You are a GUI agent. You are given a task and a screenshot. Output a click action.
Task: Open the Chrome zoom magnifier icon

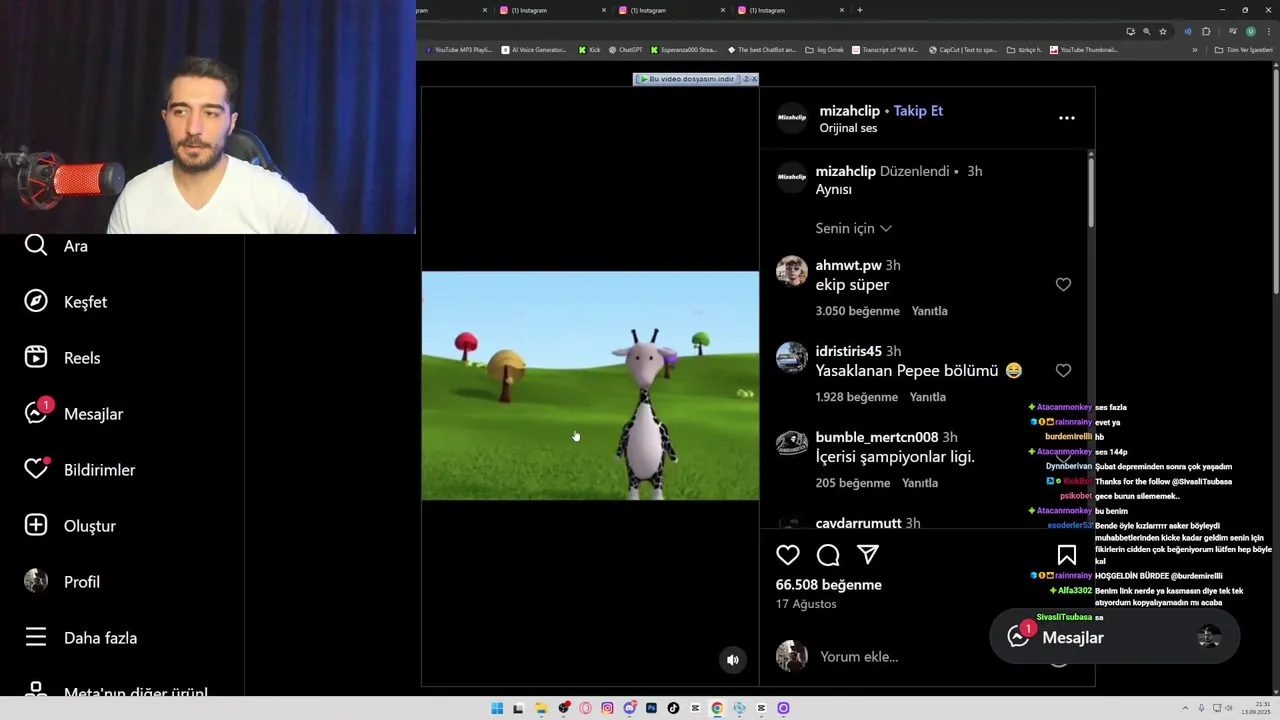1147,31
